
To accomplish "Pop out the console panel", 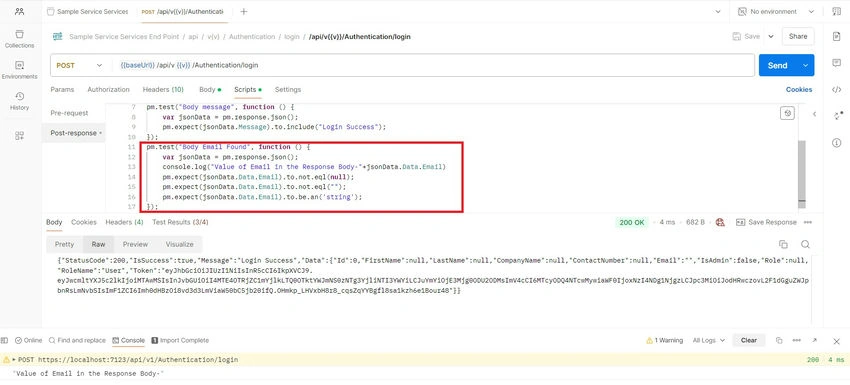I will click(x=814, y=341).
